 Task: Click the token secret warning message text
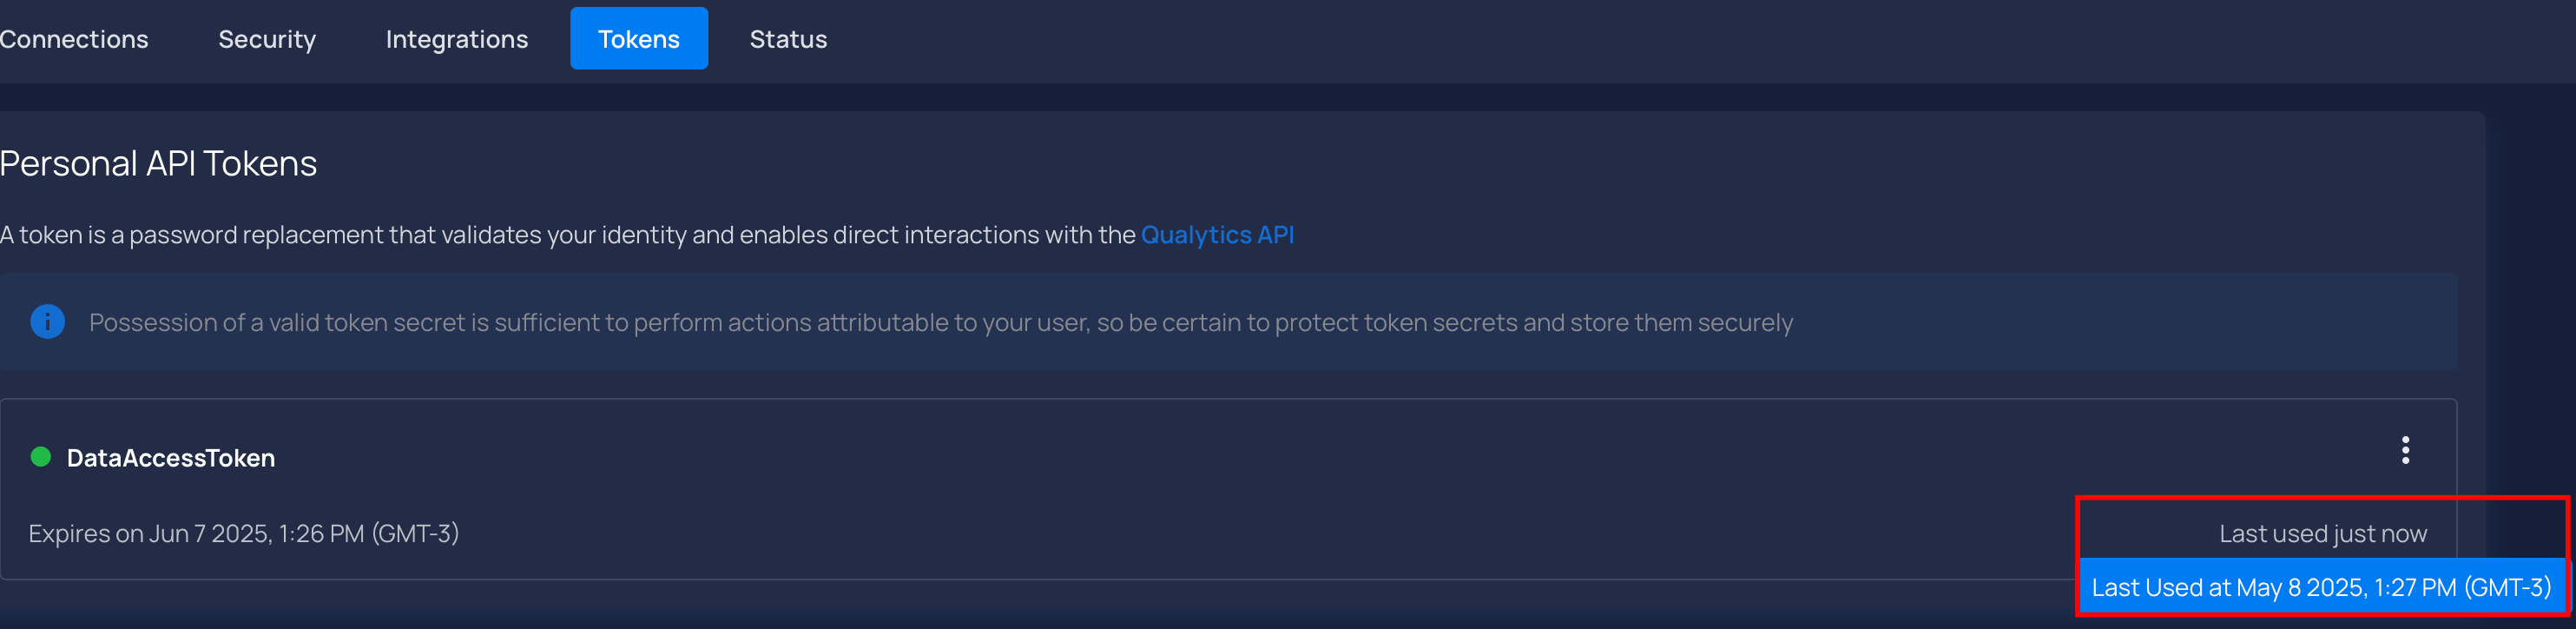940,323
